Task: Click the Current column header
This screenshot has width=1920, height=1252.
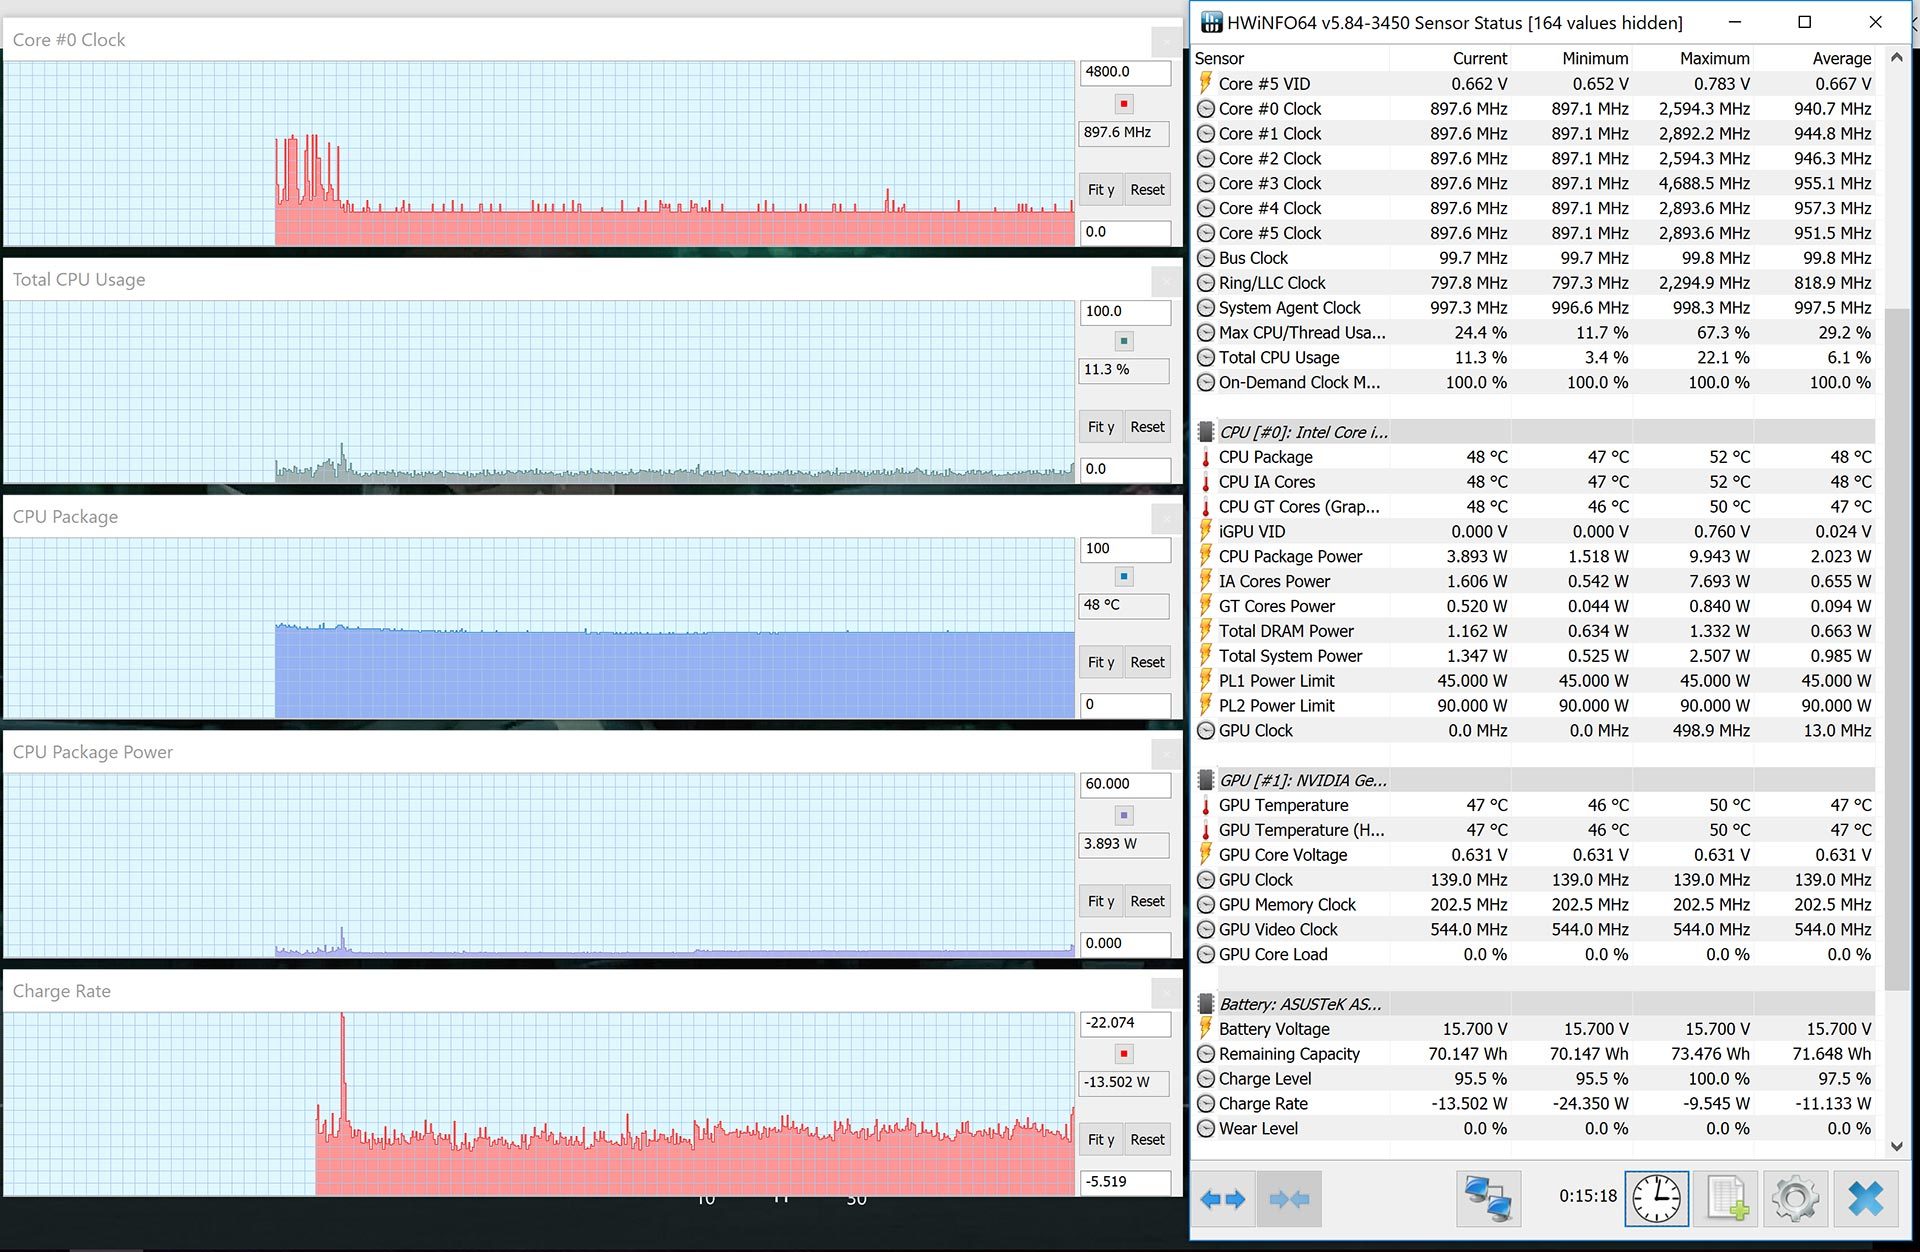Action: coord(1450,59)
